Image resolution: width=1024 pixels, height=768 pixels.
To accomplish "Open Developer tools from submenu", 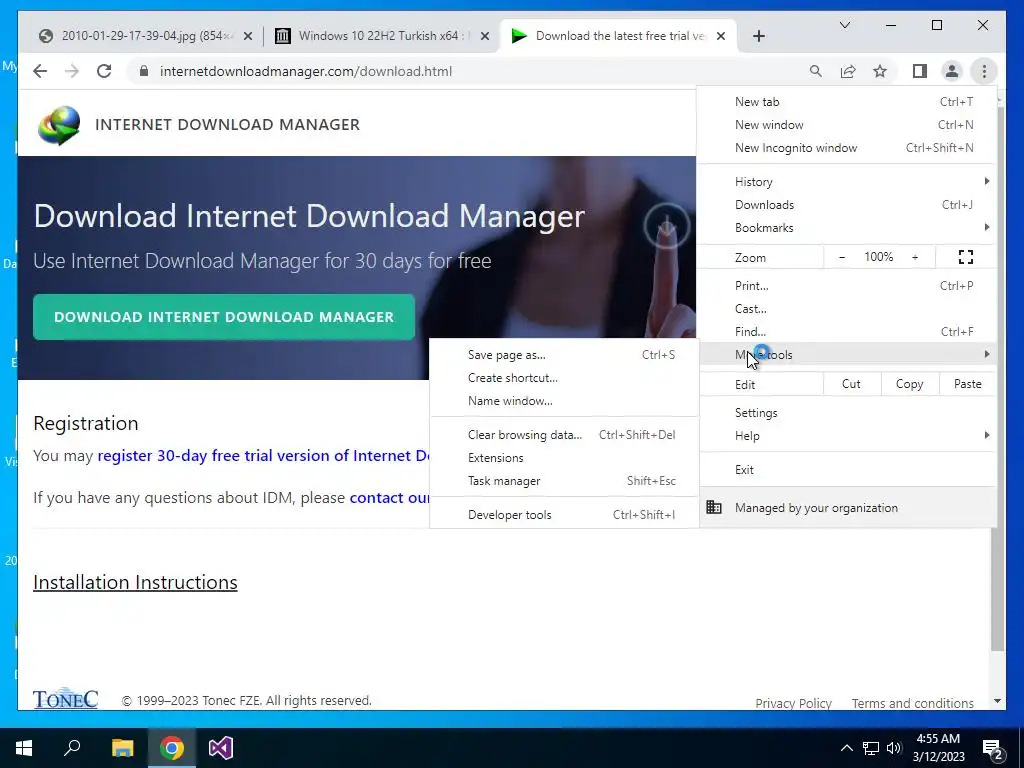I will coord(564,514).
